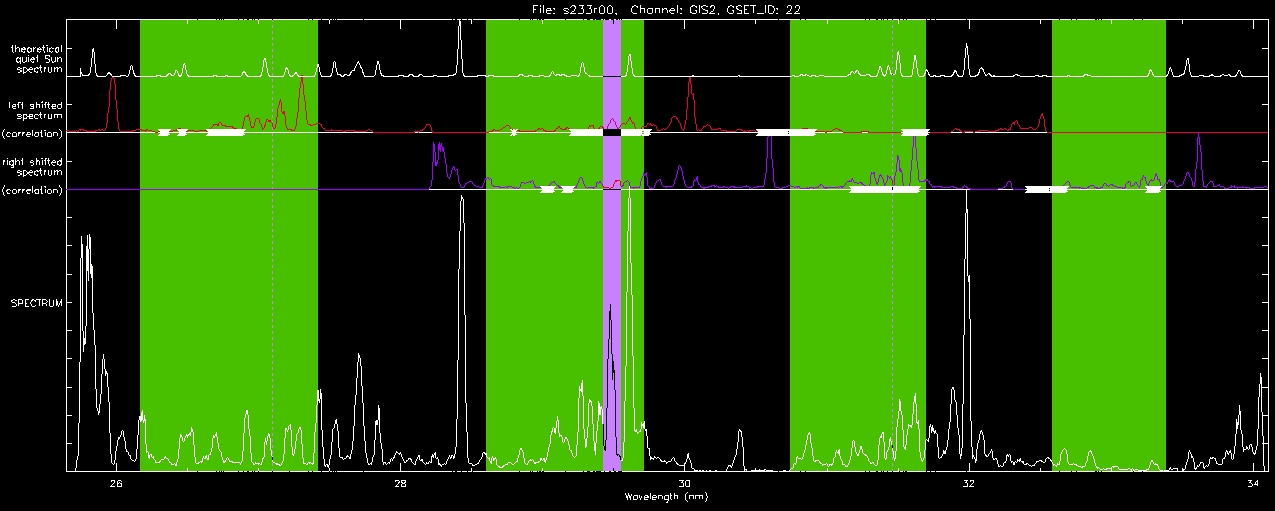The width and height of the screenshot is (1275, 511).
Task: Click the "Wavelength (nm)" axis title
Action: tap(664, 496)
